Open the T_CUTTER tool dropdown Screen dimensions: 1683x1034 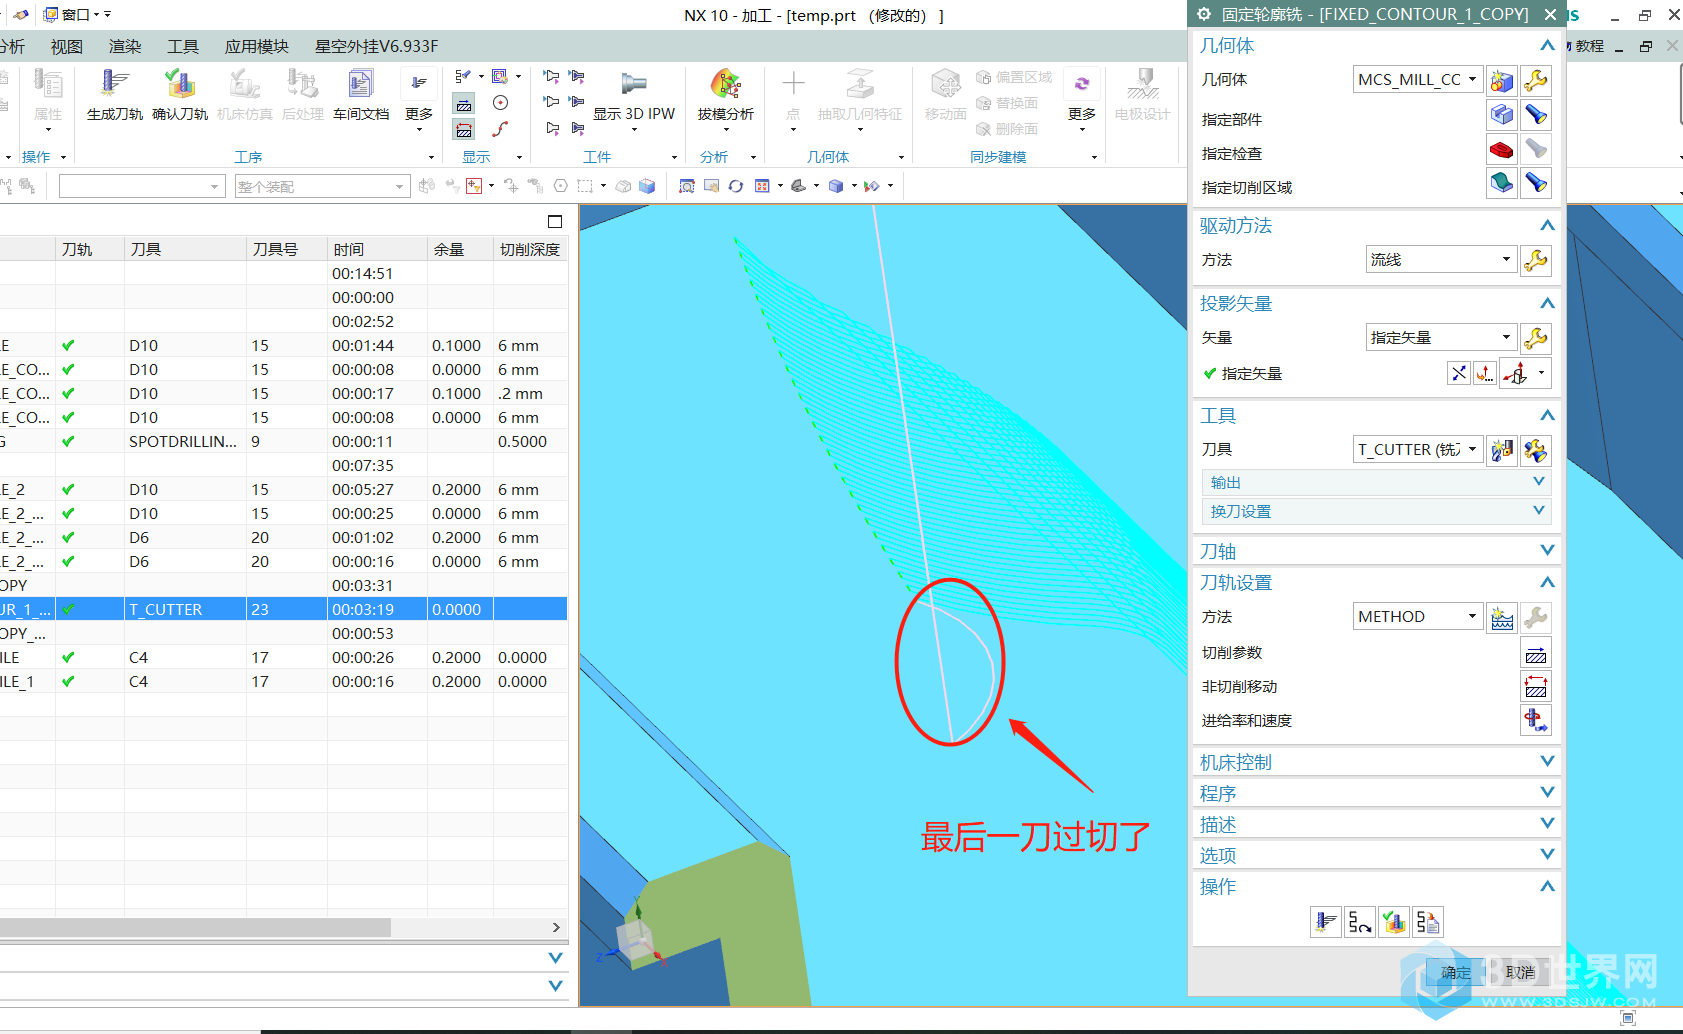1417,450
